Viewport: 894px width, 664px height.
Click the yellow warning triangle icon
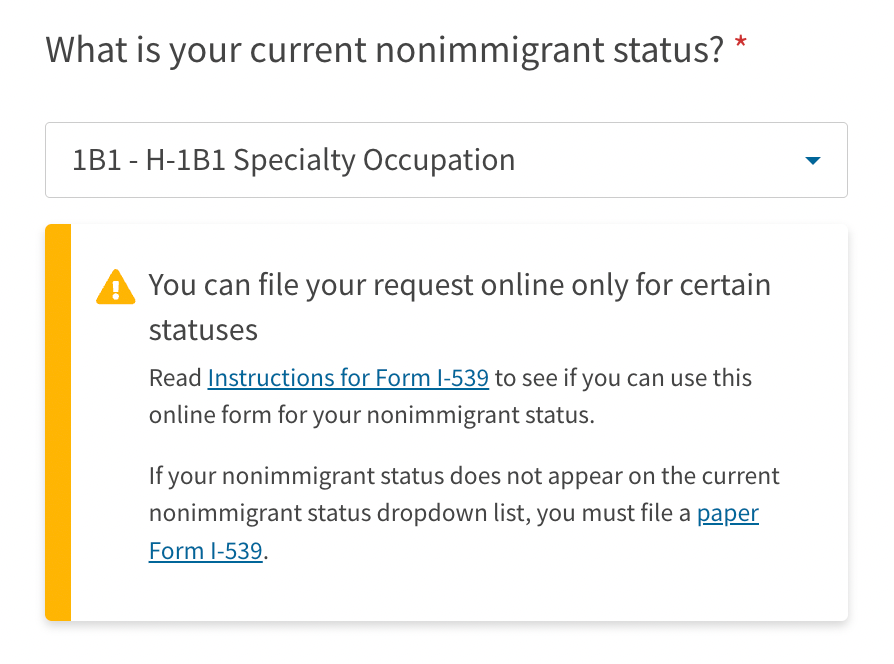pos(115,287)
